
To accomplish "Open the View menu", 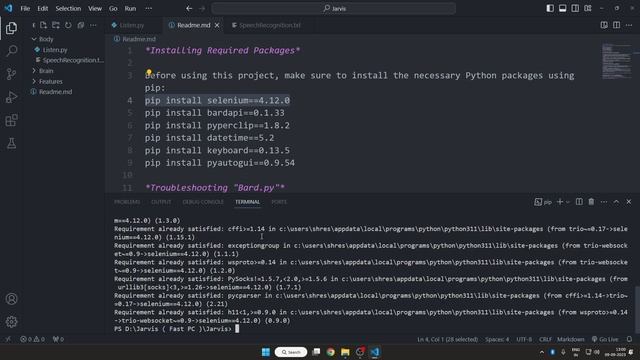I will [95, 8].
